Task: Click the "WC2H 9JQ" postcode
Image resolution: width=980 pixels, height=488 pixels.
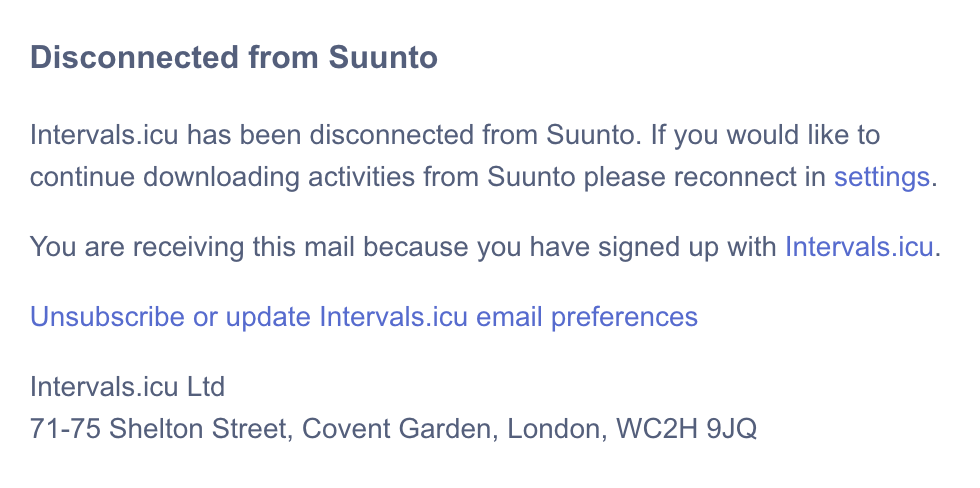Action: pos(687,429)
